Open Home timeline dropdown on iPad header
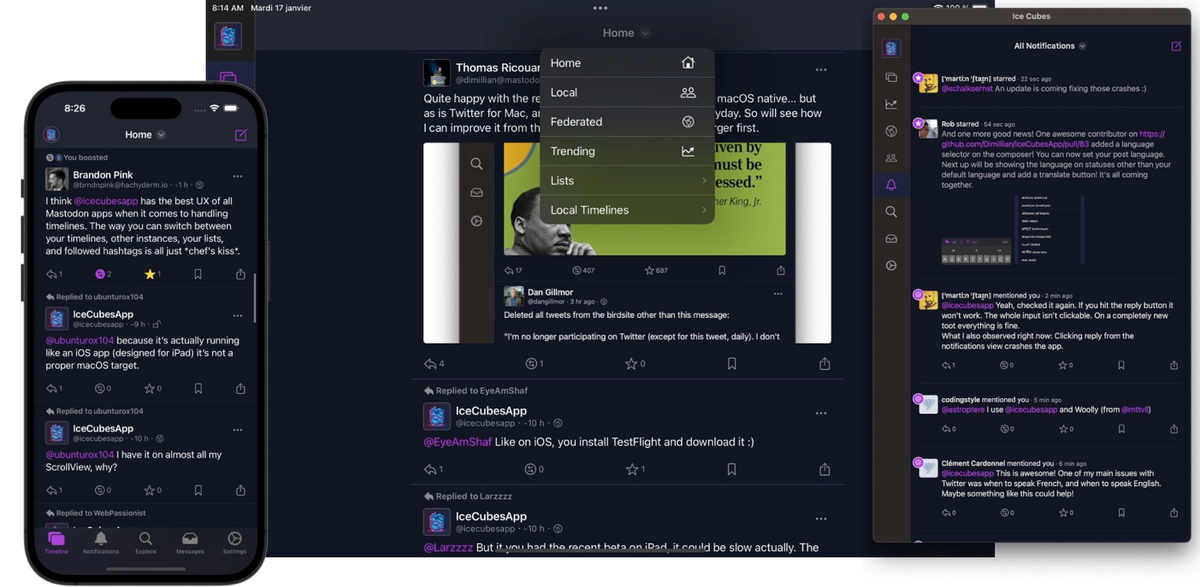The image size is (1200, 587). (626, 33)
